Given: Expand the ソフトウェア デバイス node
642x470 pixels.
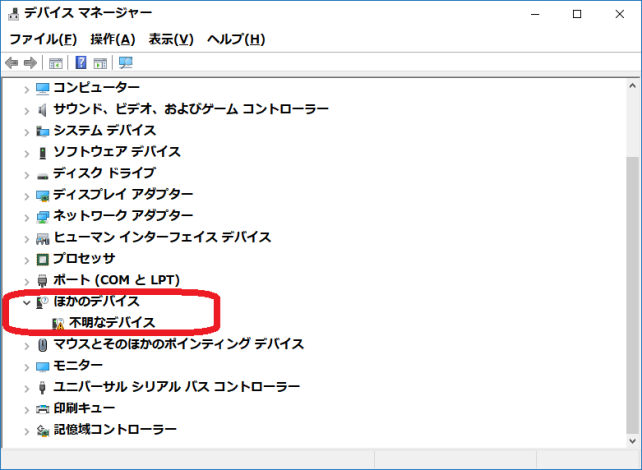Looking at the screenshot, I should pos(27,154).
